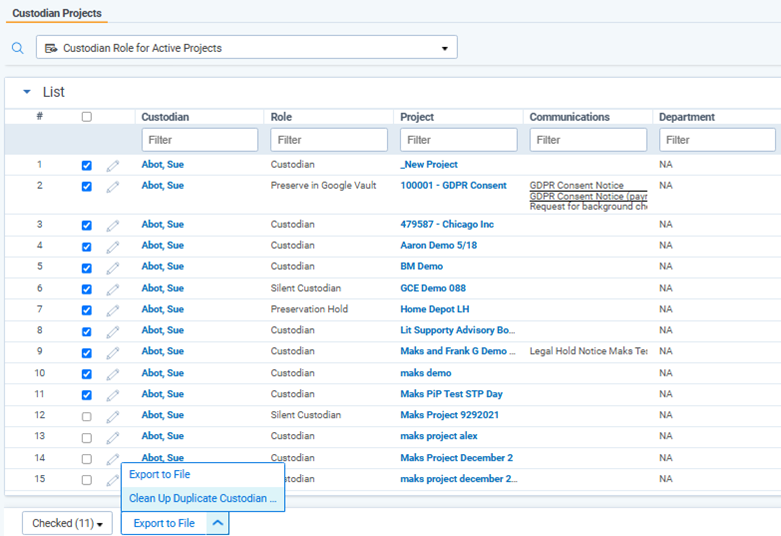Click the Export to File button
The height and width of the screenshot is (536, 781).
tap(164, 523)
